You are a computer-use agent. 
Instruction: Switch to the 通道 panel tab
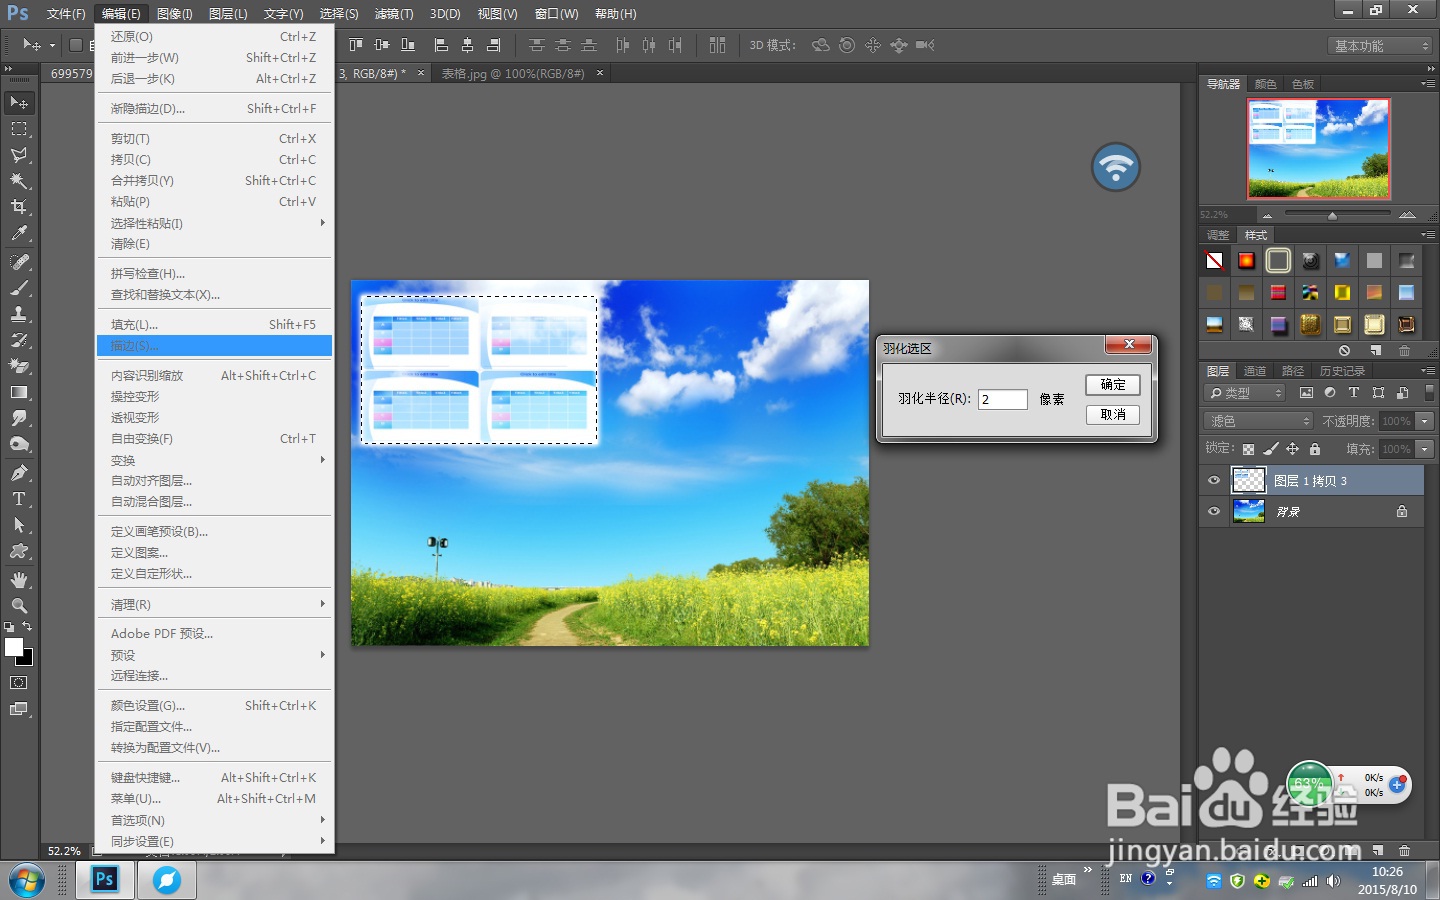pos(1255,371)
